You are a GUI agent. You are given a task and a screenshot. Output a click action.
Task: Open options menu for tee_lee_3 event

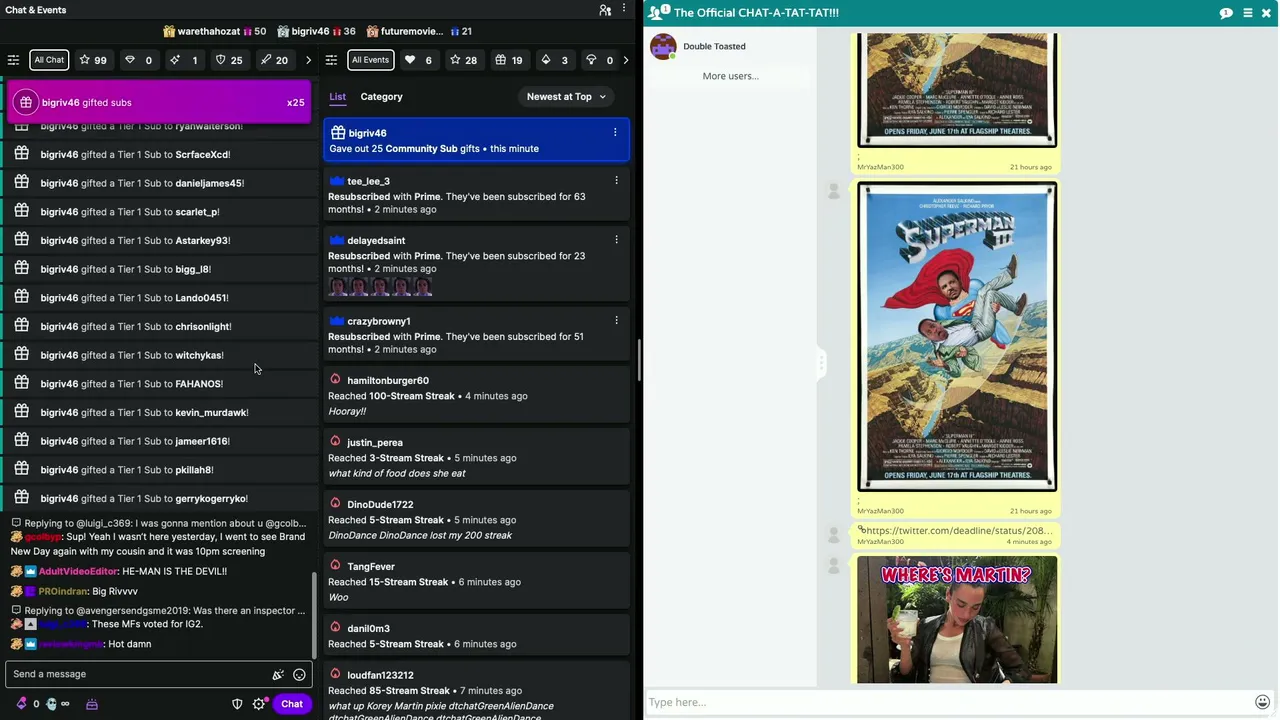pyautogui.click(x=616, y=180)
